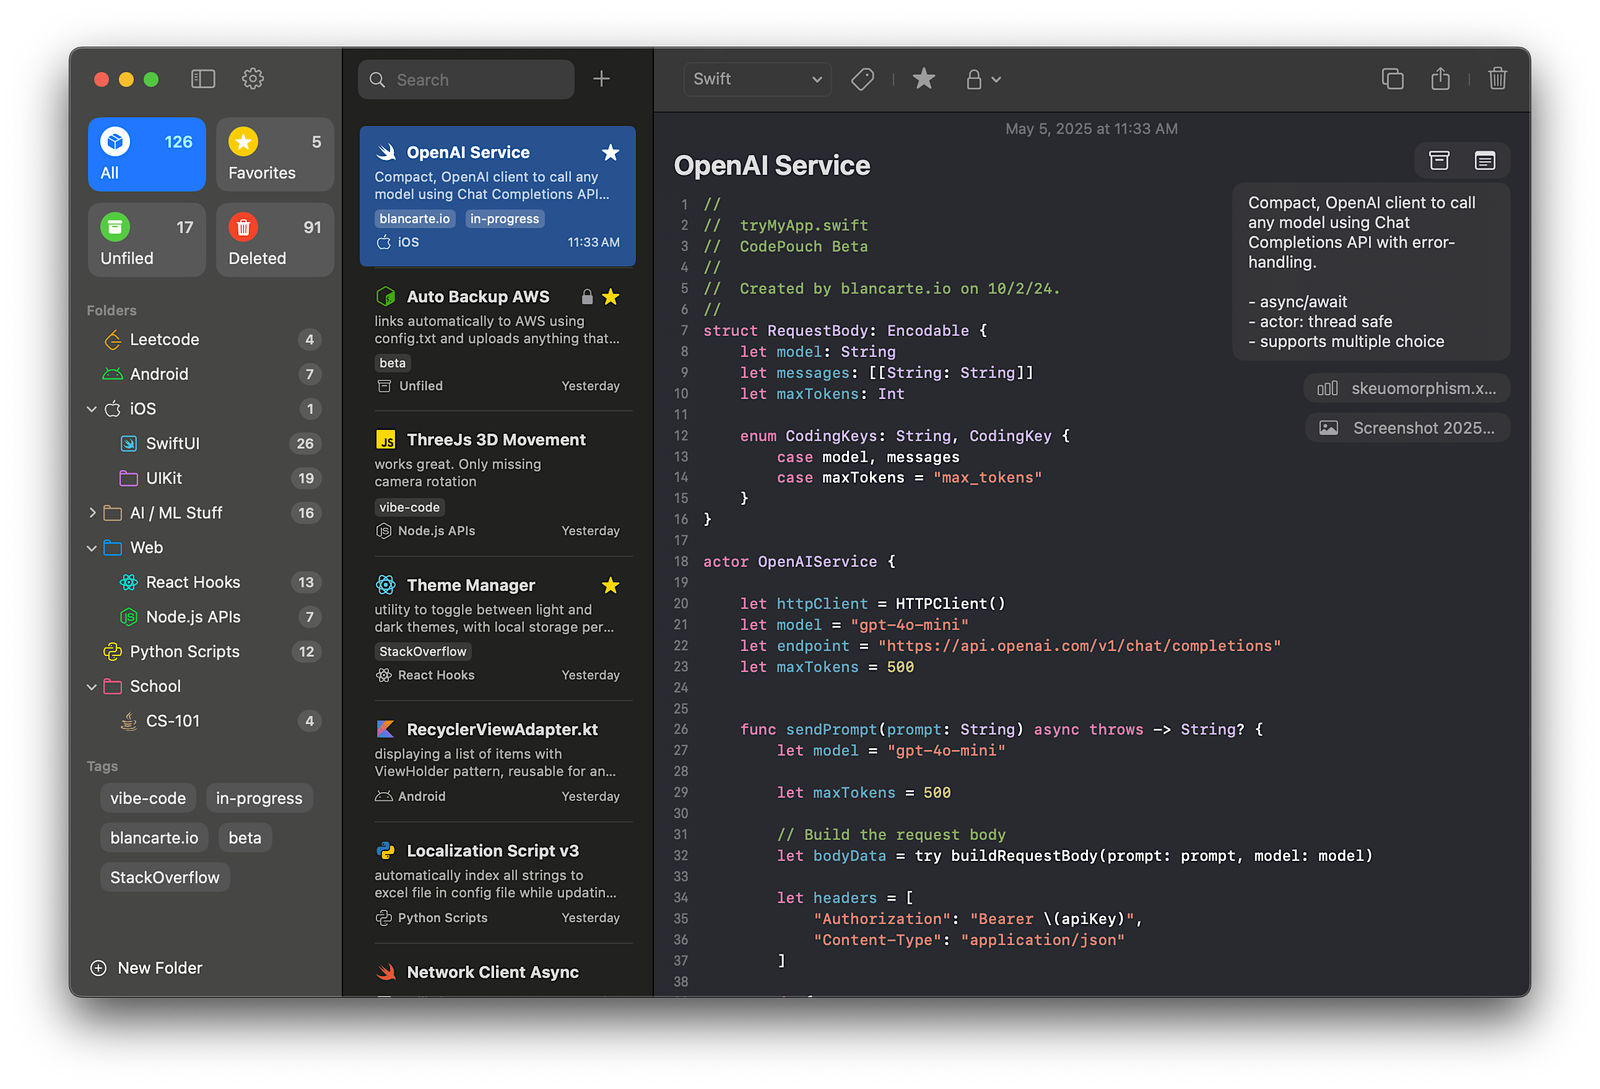Click the CS-101 folder java icon
The image size is (1600, 1089).
129,721
